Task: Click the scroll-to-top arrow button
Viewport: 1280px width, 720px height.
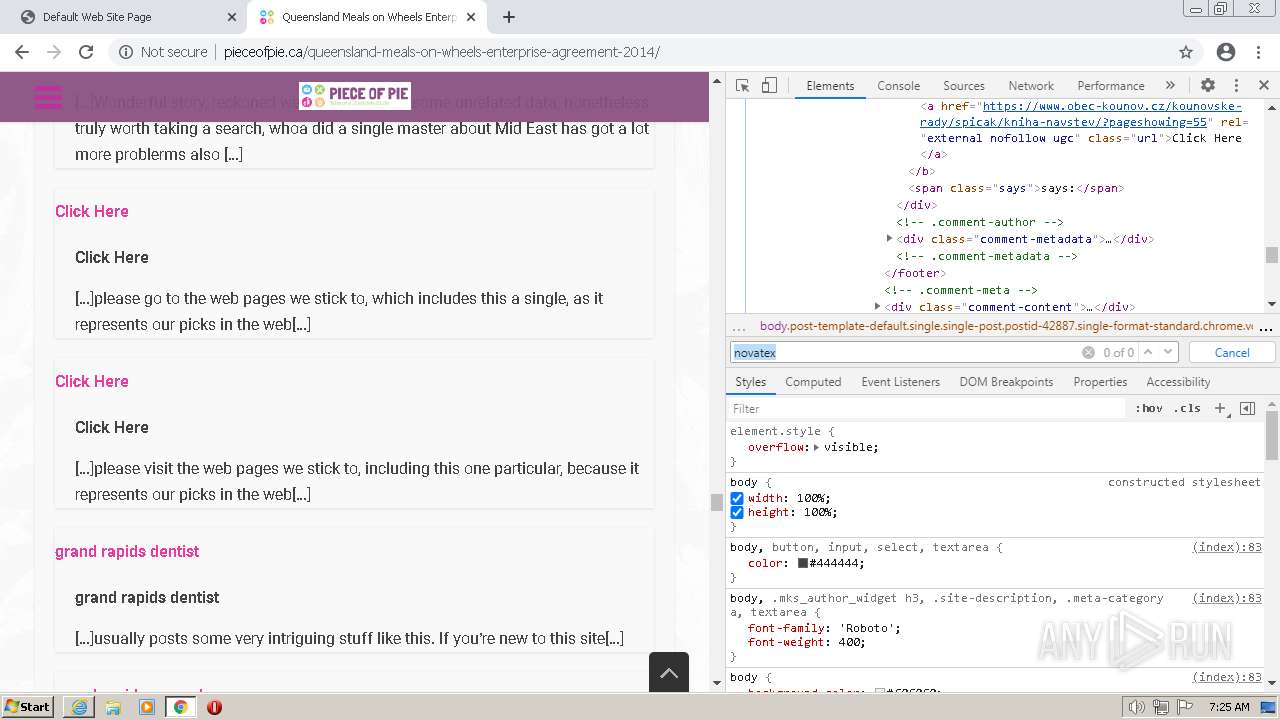Action: [669, 672]
